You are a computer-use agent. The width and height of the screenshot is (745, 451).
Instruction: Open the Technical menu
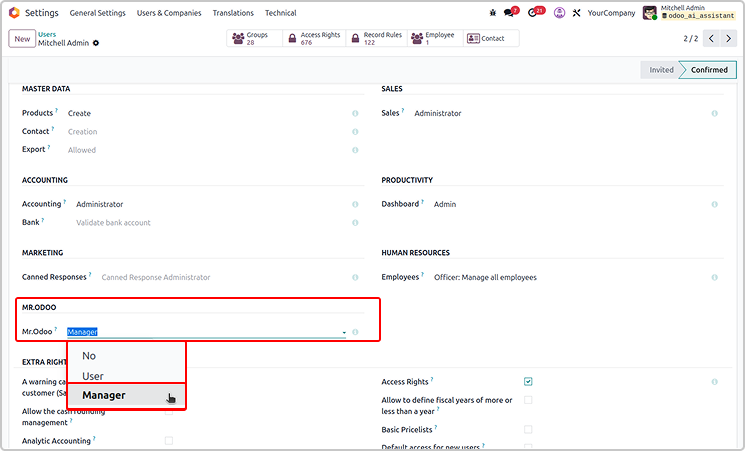click(280, 13)
